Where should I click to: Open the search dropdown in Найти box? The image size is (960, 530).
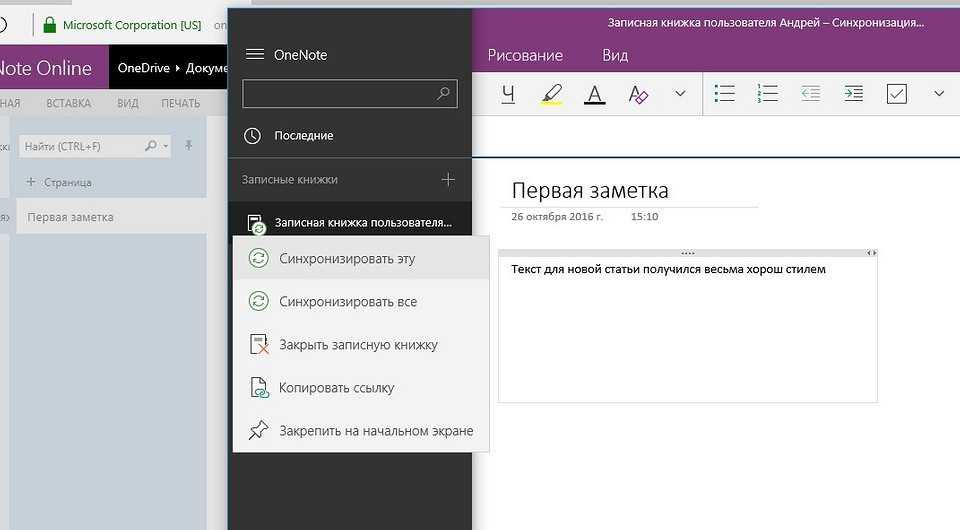[166, 146]
